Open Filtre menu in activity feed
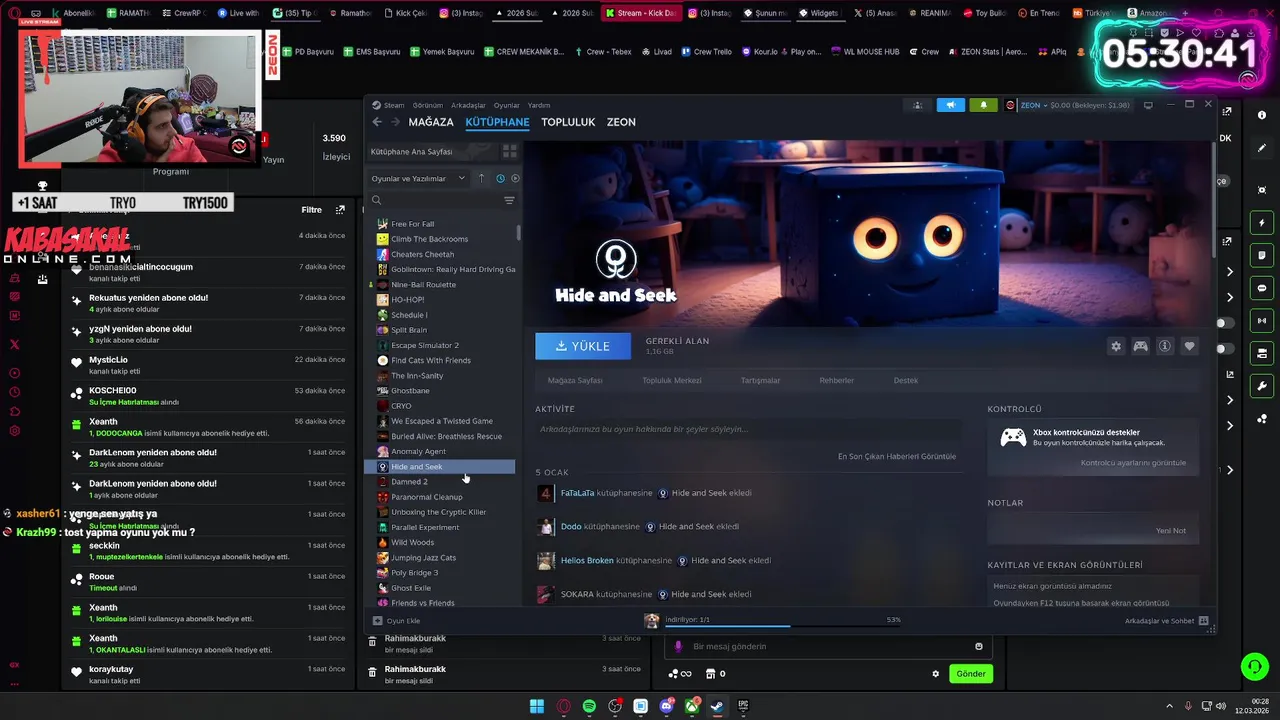Screen dimensions: 1280x720 click(312, 210)
